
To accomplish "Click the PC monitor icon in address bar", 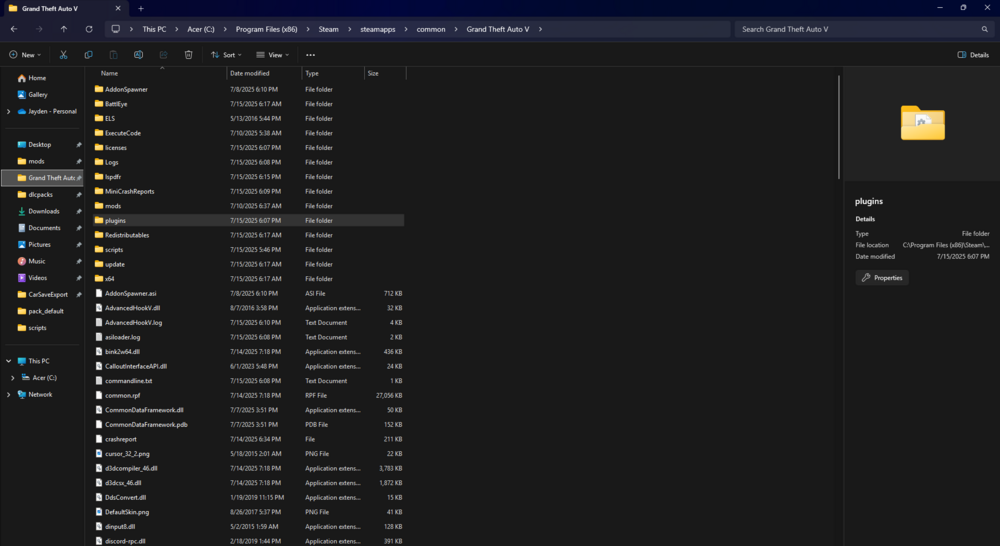I will point(115,29).
